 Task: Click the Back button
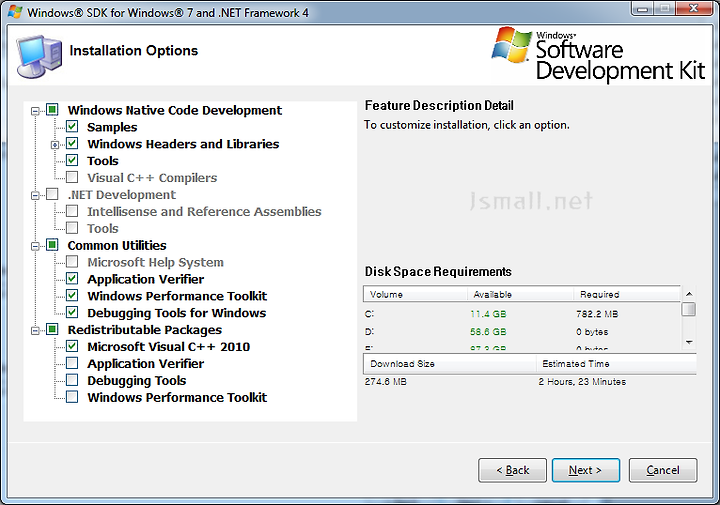(512, 470)
